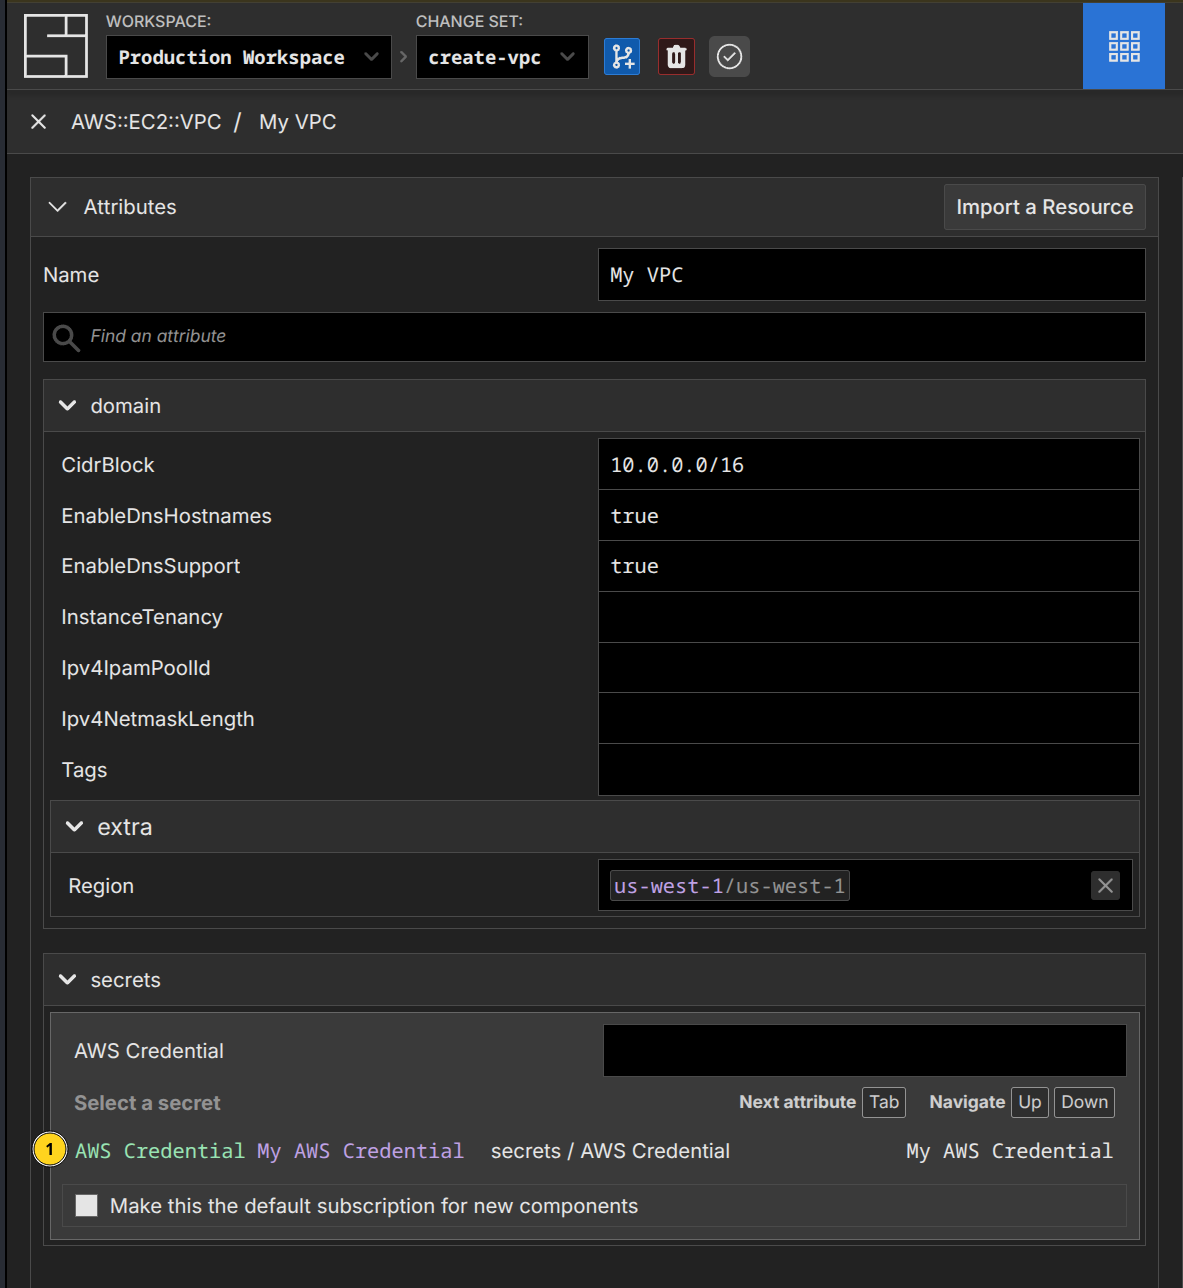Click the checkmark apply change set icon
1183x1288 pixels.
(729, 57)
